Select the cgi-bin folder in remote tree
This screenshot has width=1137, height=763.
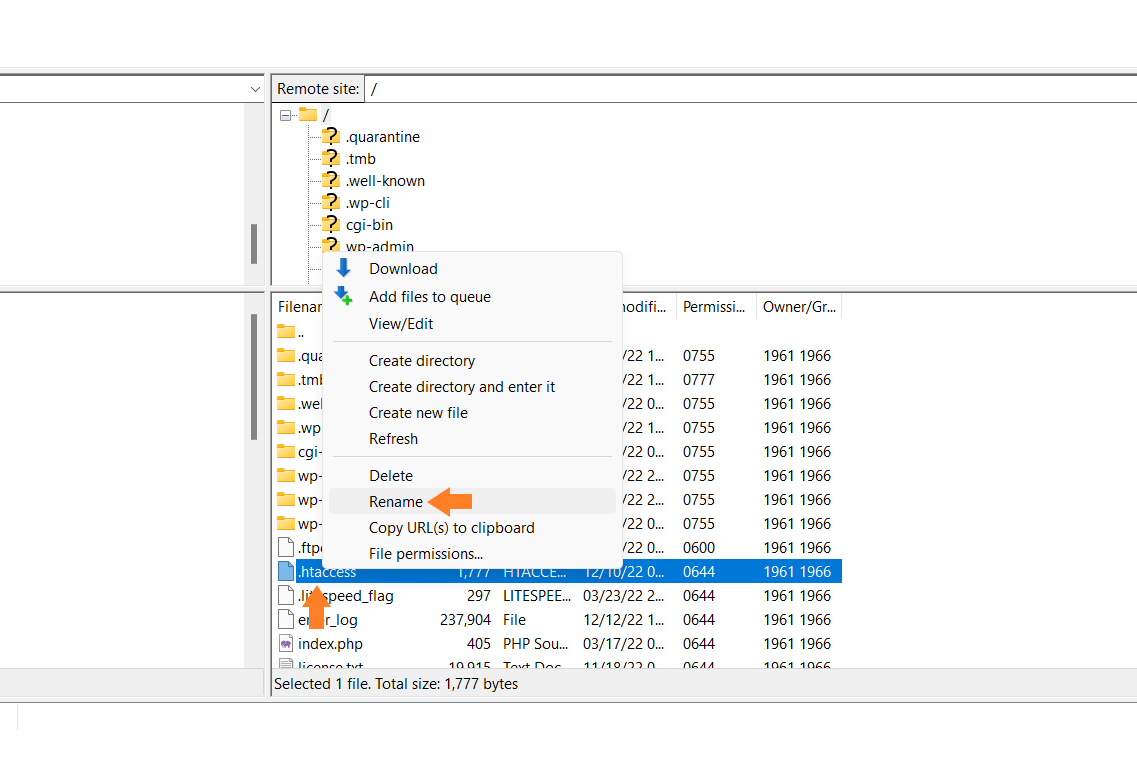[369, 225]
